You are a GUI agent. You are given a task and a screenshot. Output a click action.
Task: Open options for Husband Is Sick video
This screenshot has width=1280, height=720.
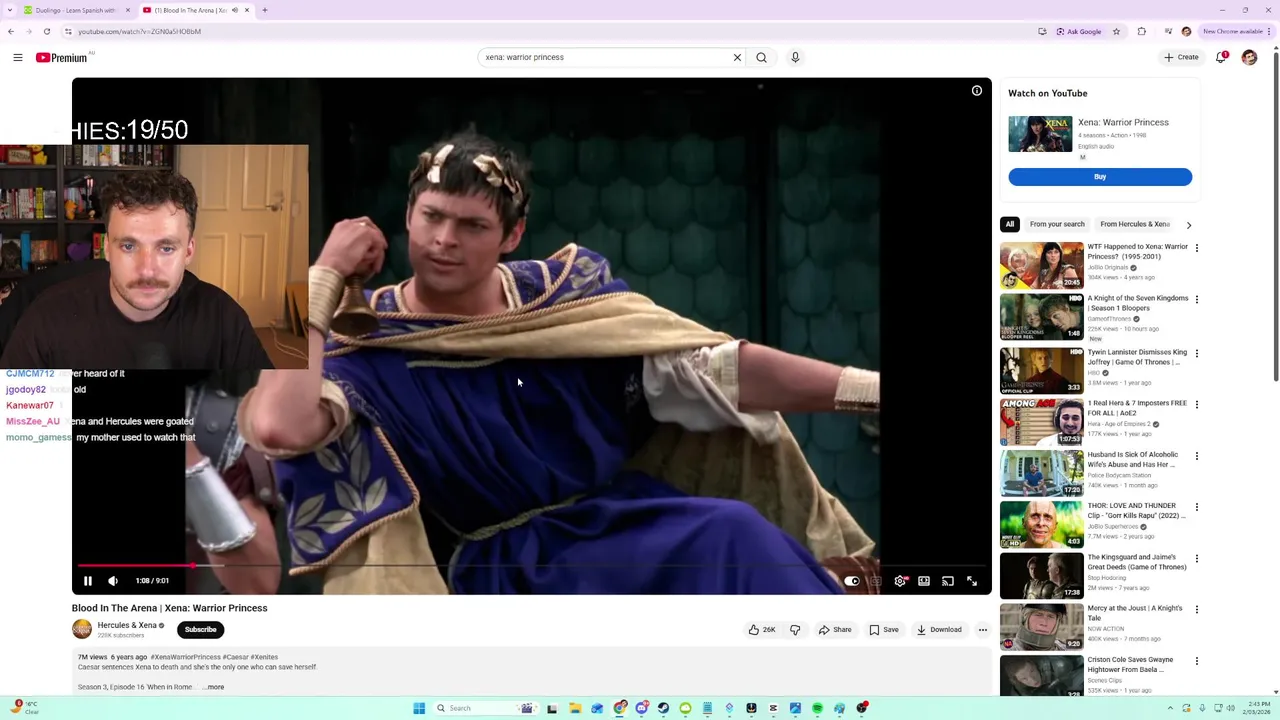point(1197,456)
